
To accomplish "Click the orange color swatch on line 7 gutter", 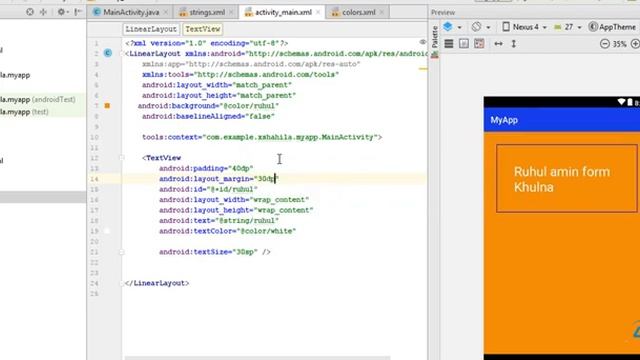I will [107, 106].
